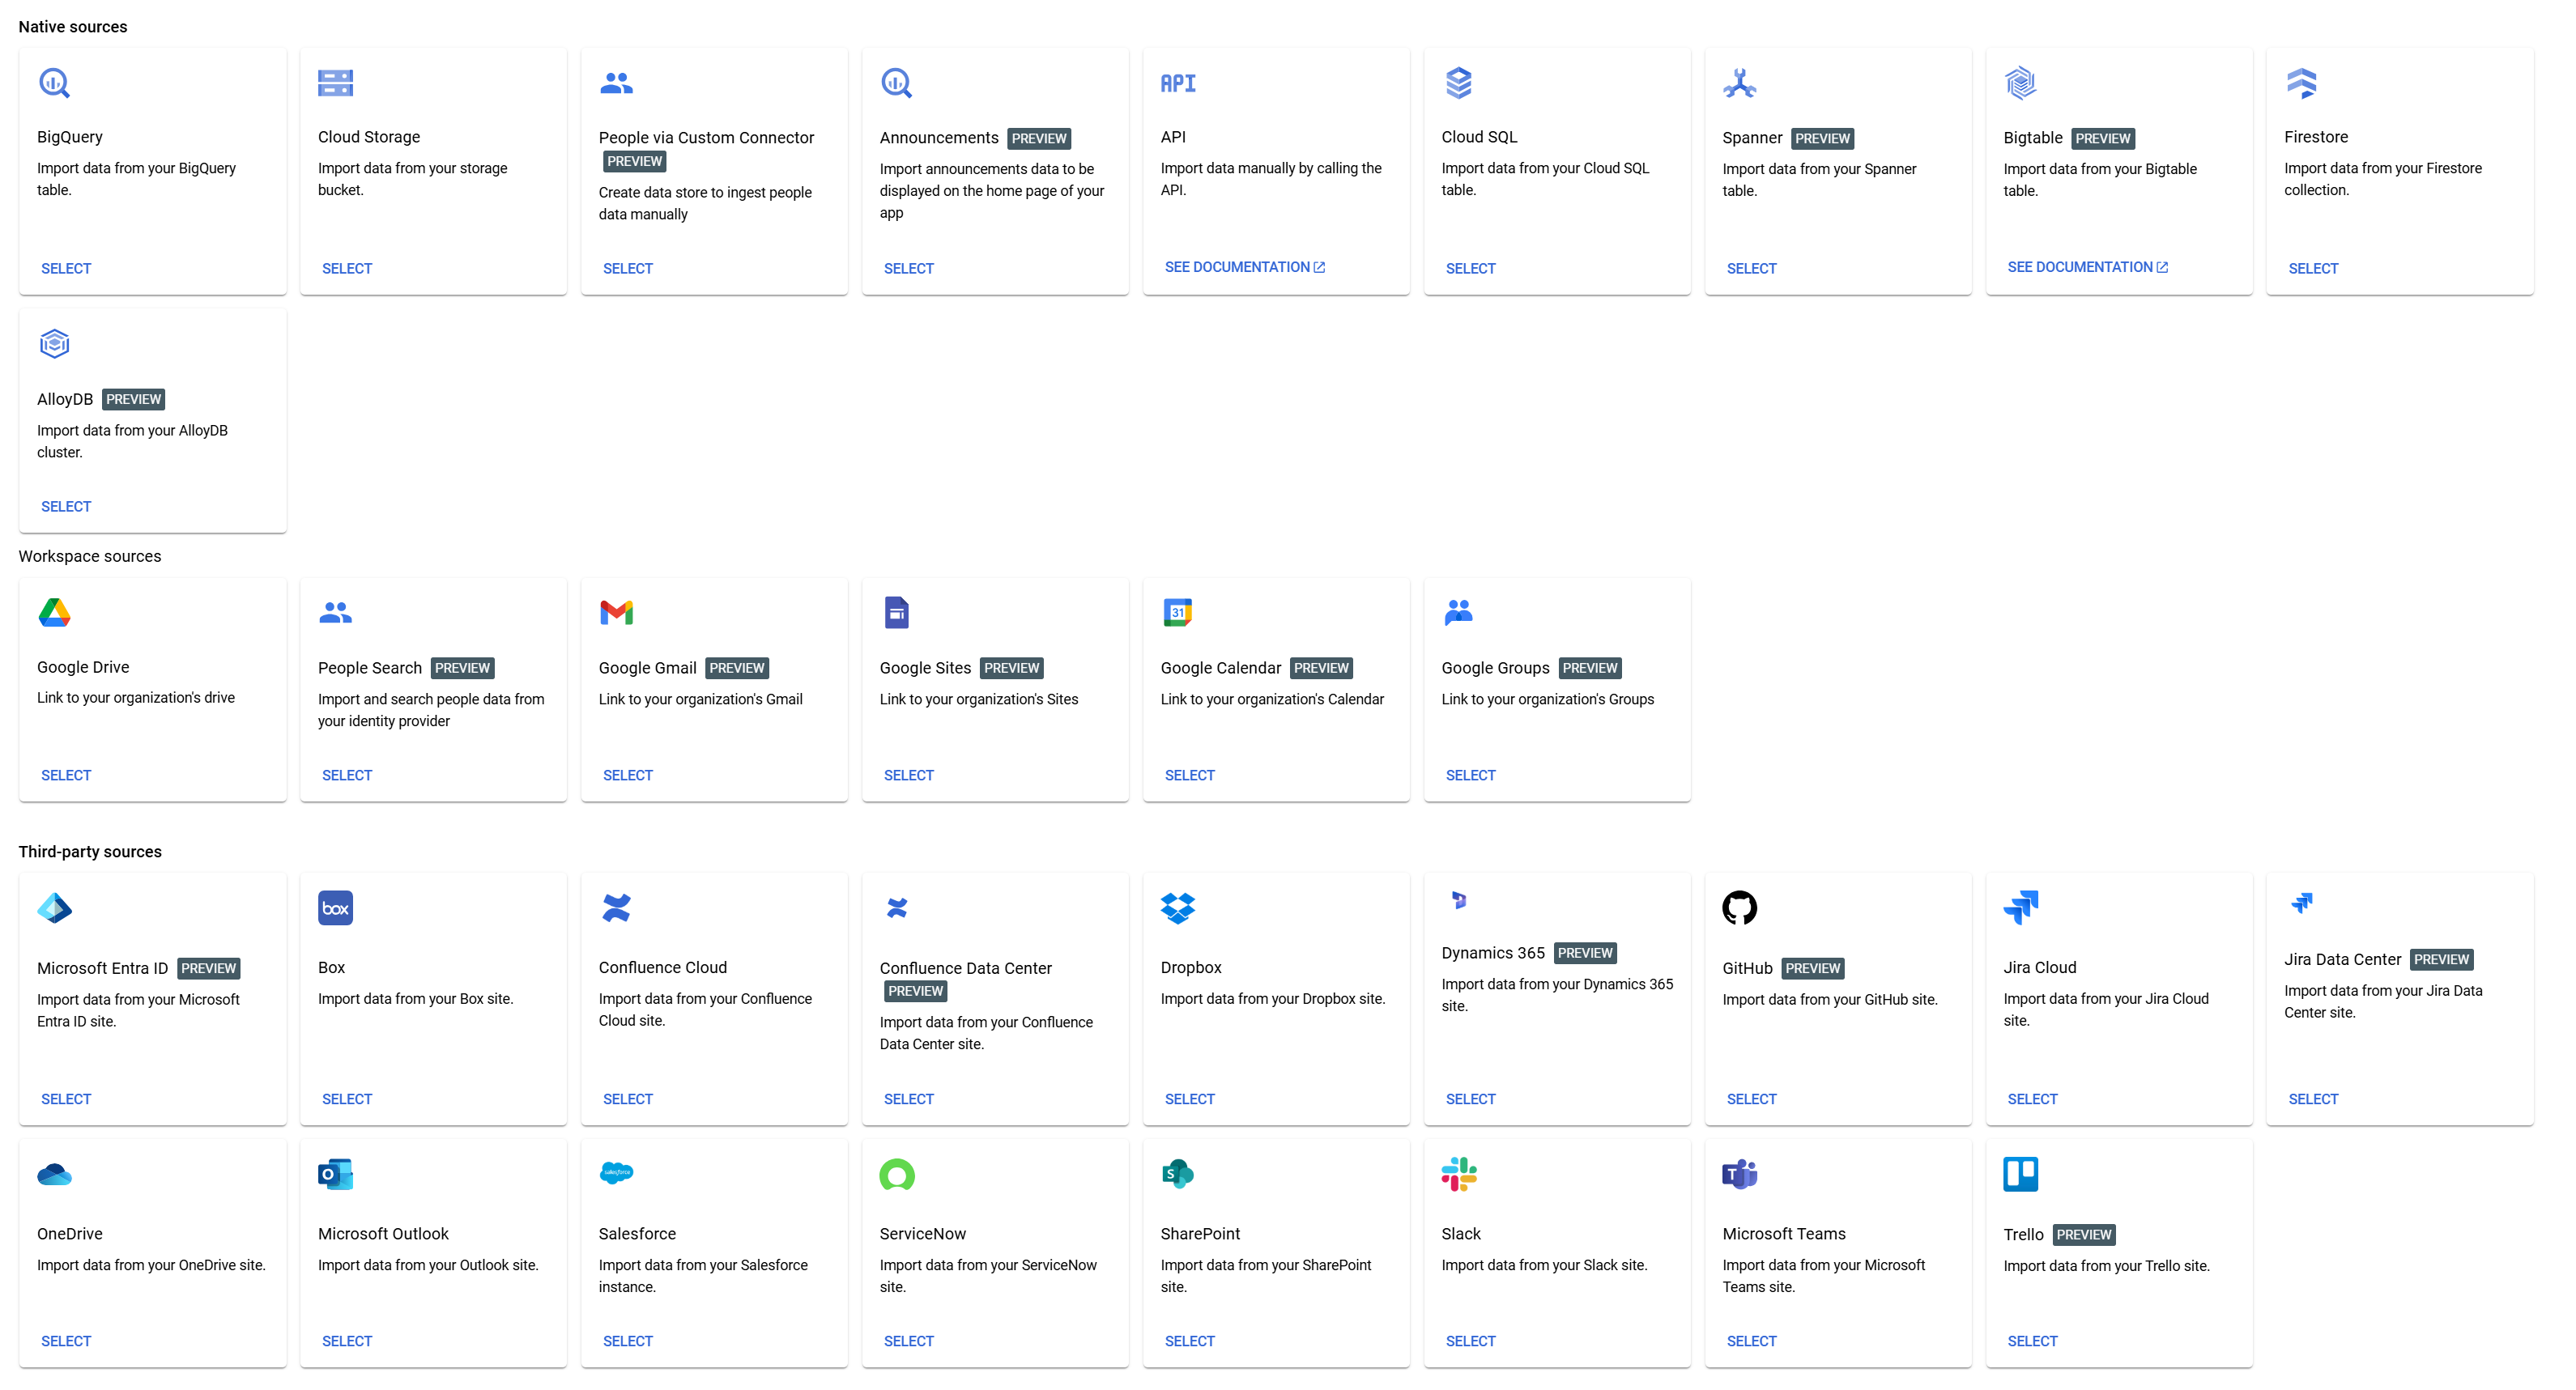The image size is (2576, 1390).
Task: Select the ServiceNow source
Action: (909, 1341)
